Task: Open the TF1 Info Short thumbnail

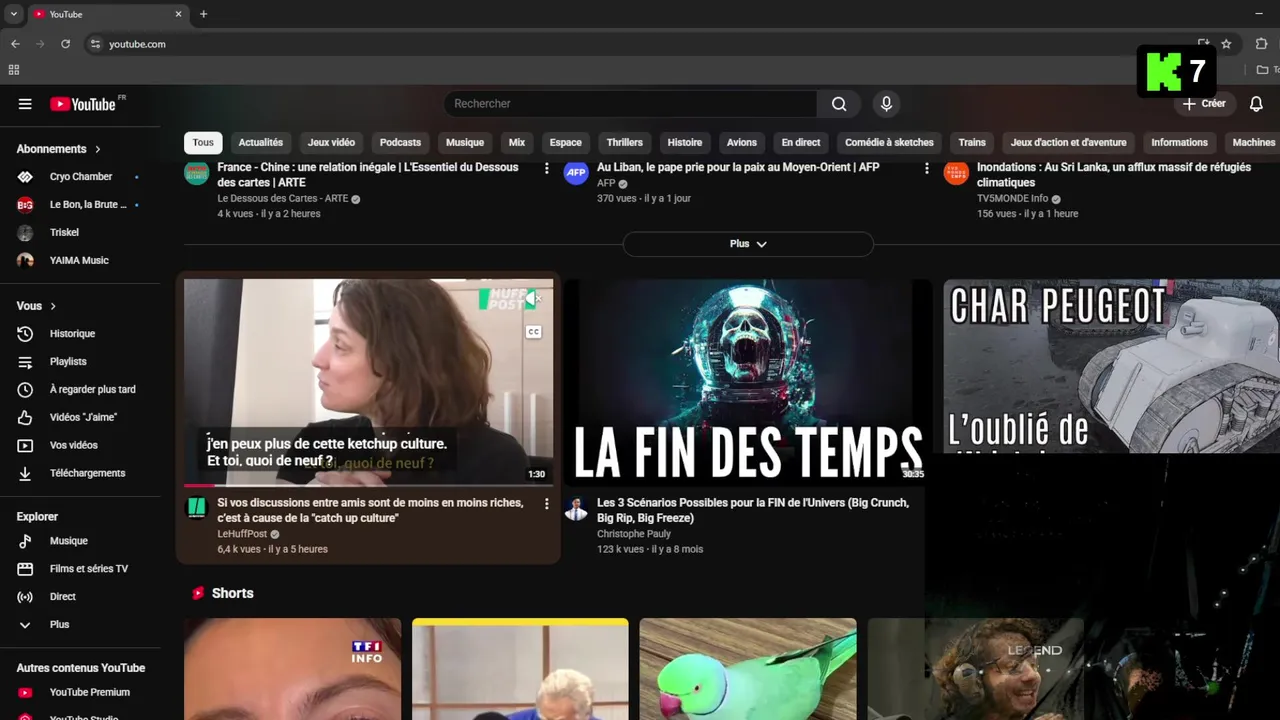Action: click(x=293, y=669)
